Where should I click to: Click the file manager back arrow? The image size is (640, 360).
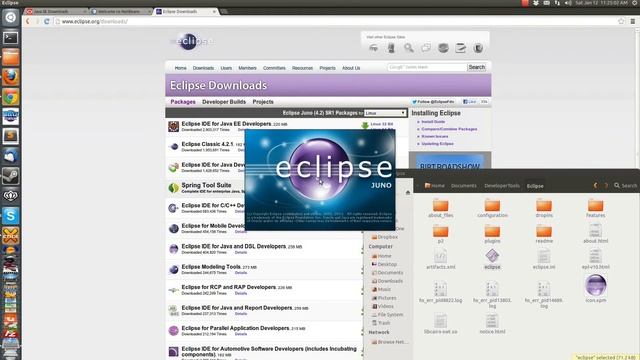(596, 186)
